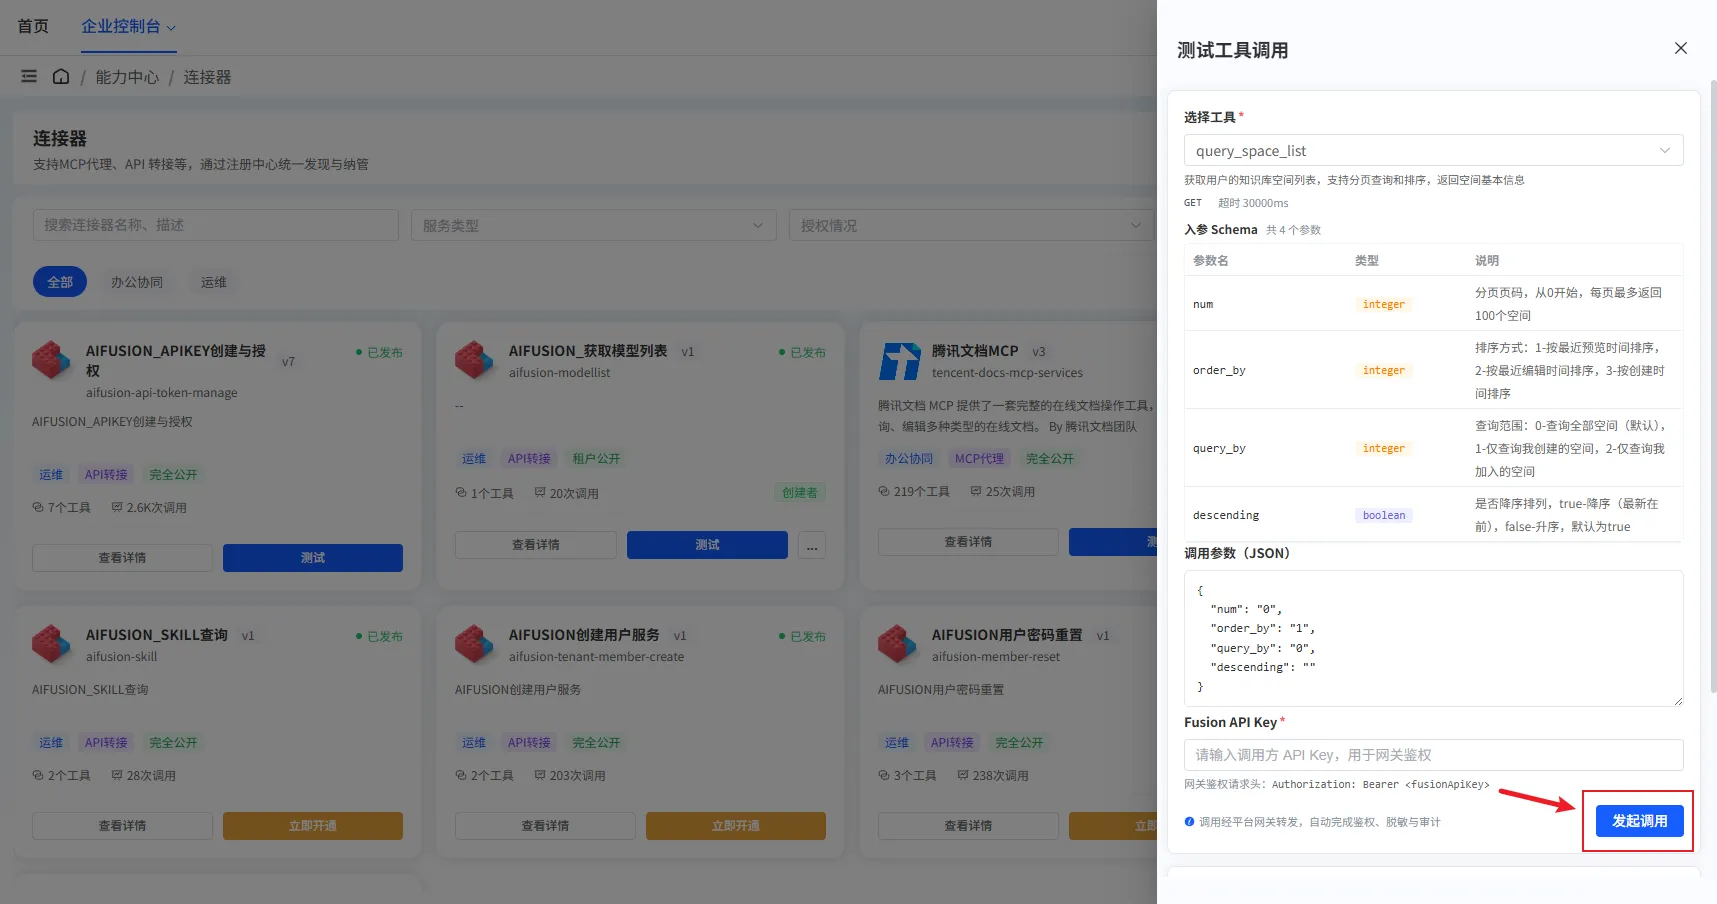Click the AIFUSION_获取模型列表 connector icon
1717x904 pixels.
[x=474, y=360]
